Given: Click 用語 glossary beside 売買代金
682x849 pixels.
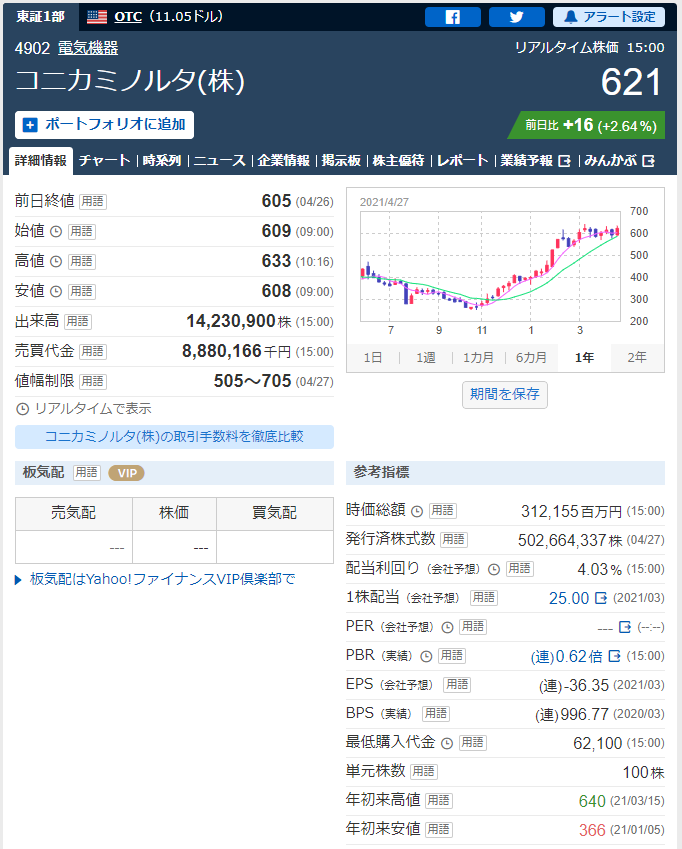Looking at the screenshot, I should pos(93,351).
